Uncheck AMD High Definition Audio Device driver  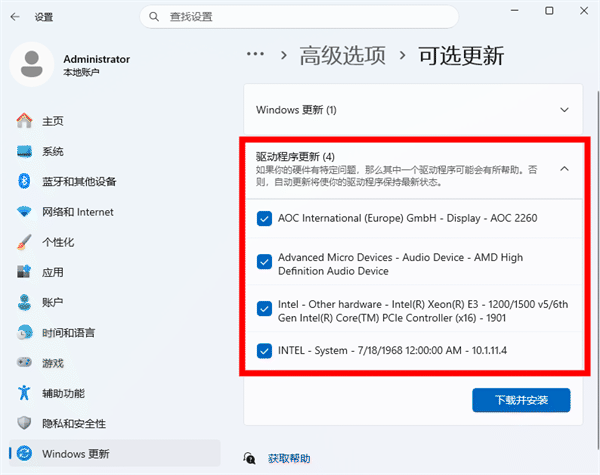[264, 262]
